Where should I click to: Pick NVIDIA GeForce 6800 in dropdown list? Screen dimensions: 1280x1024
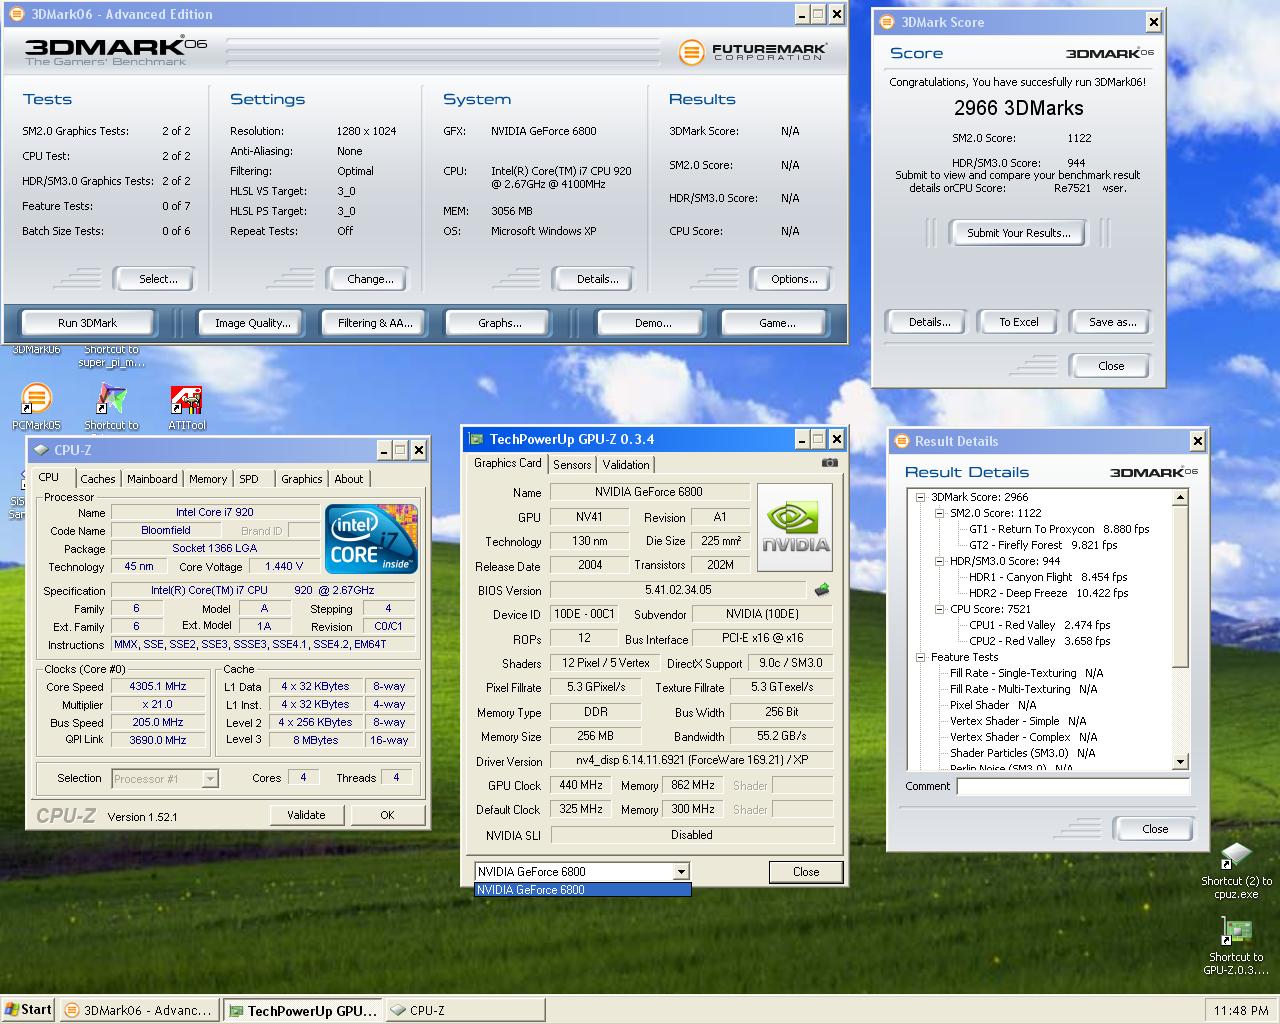582,889
